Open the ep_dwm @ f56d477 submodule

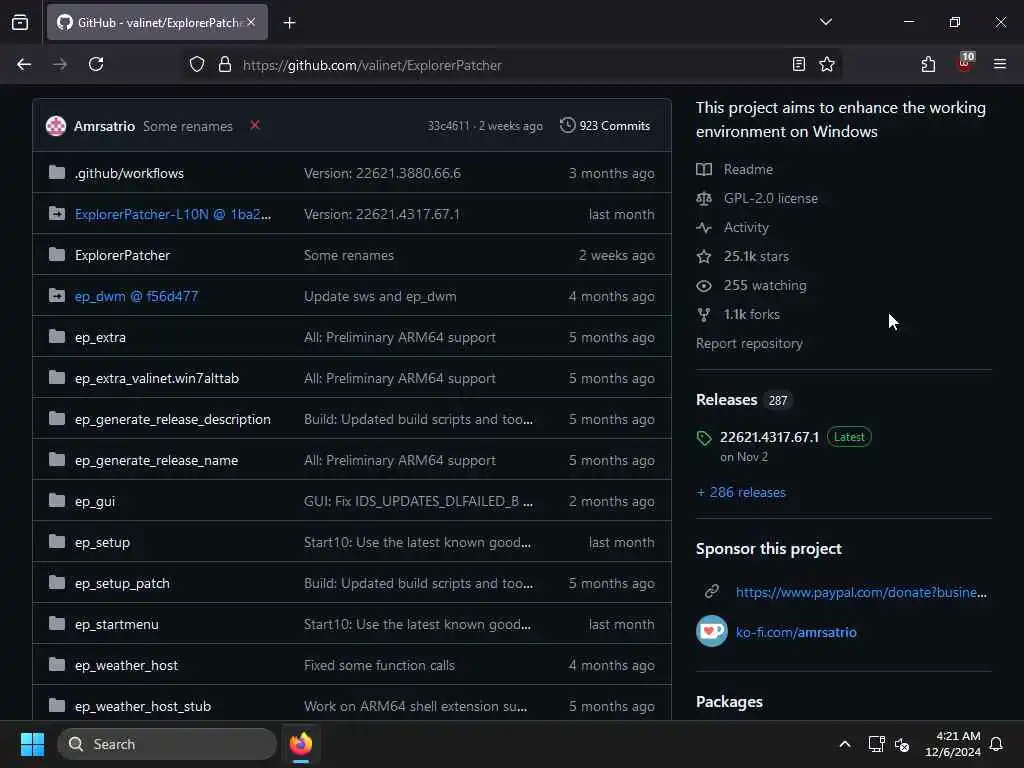pos(136,296)
